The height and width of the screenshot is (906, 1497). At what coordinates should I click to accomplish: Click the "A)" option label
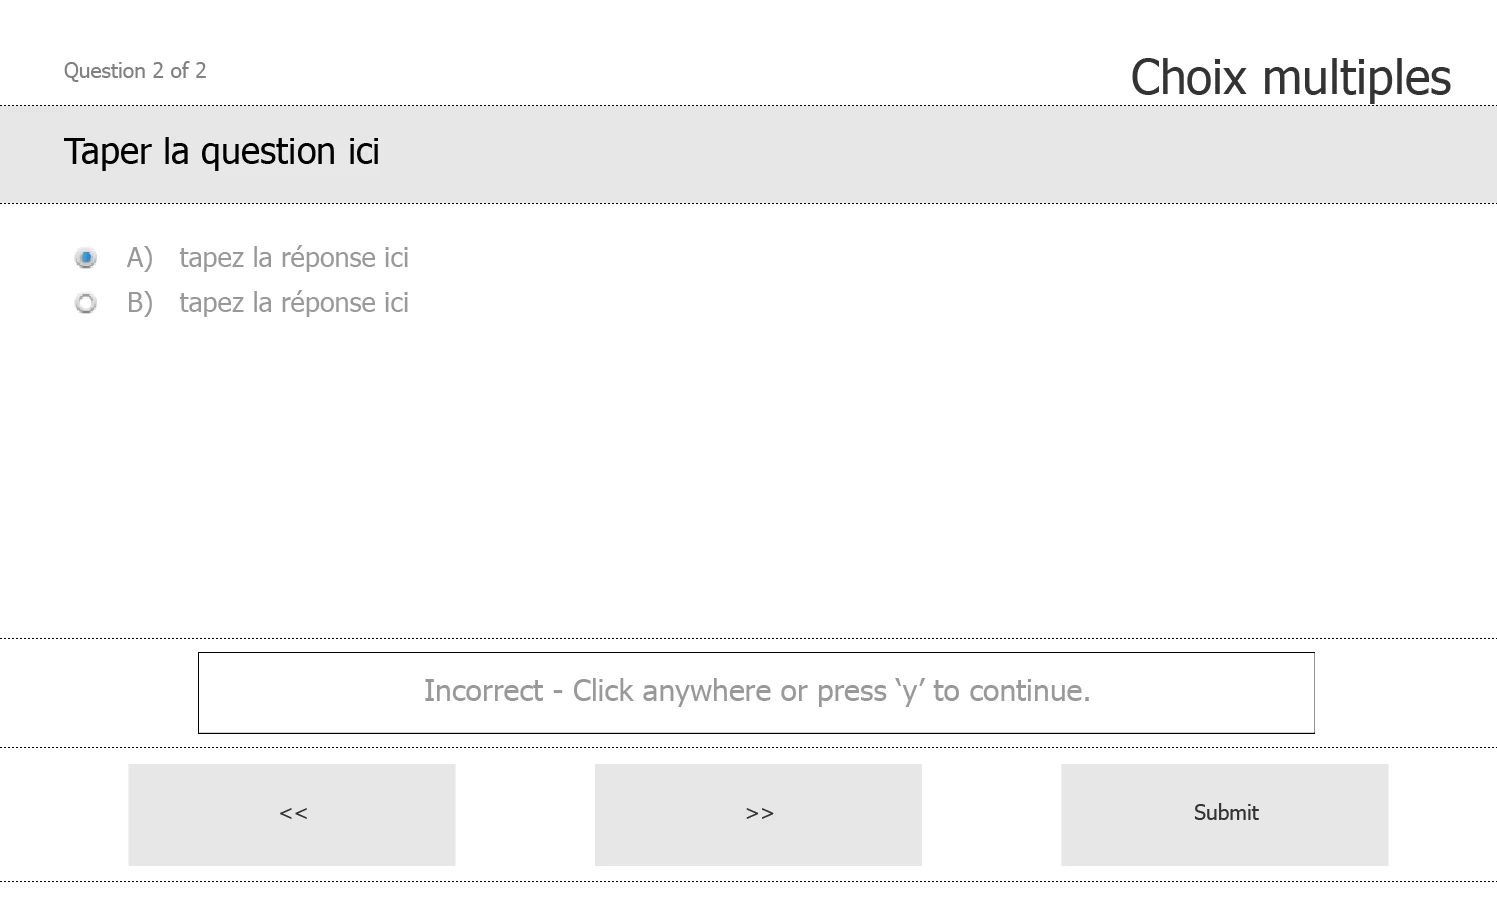(140, 258)
